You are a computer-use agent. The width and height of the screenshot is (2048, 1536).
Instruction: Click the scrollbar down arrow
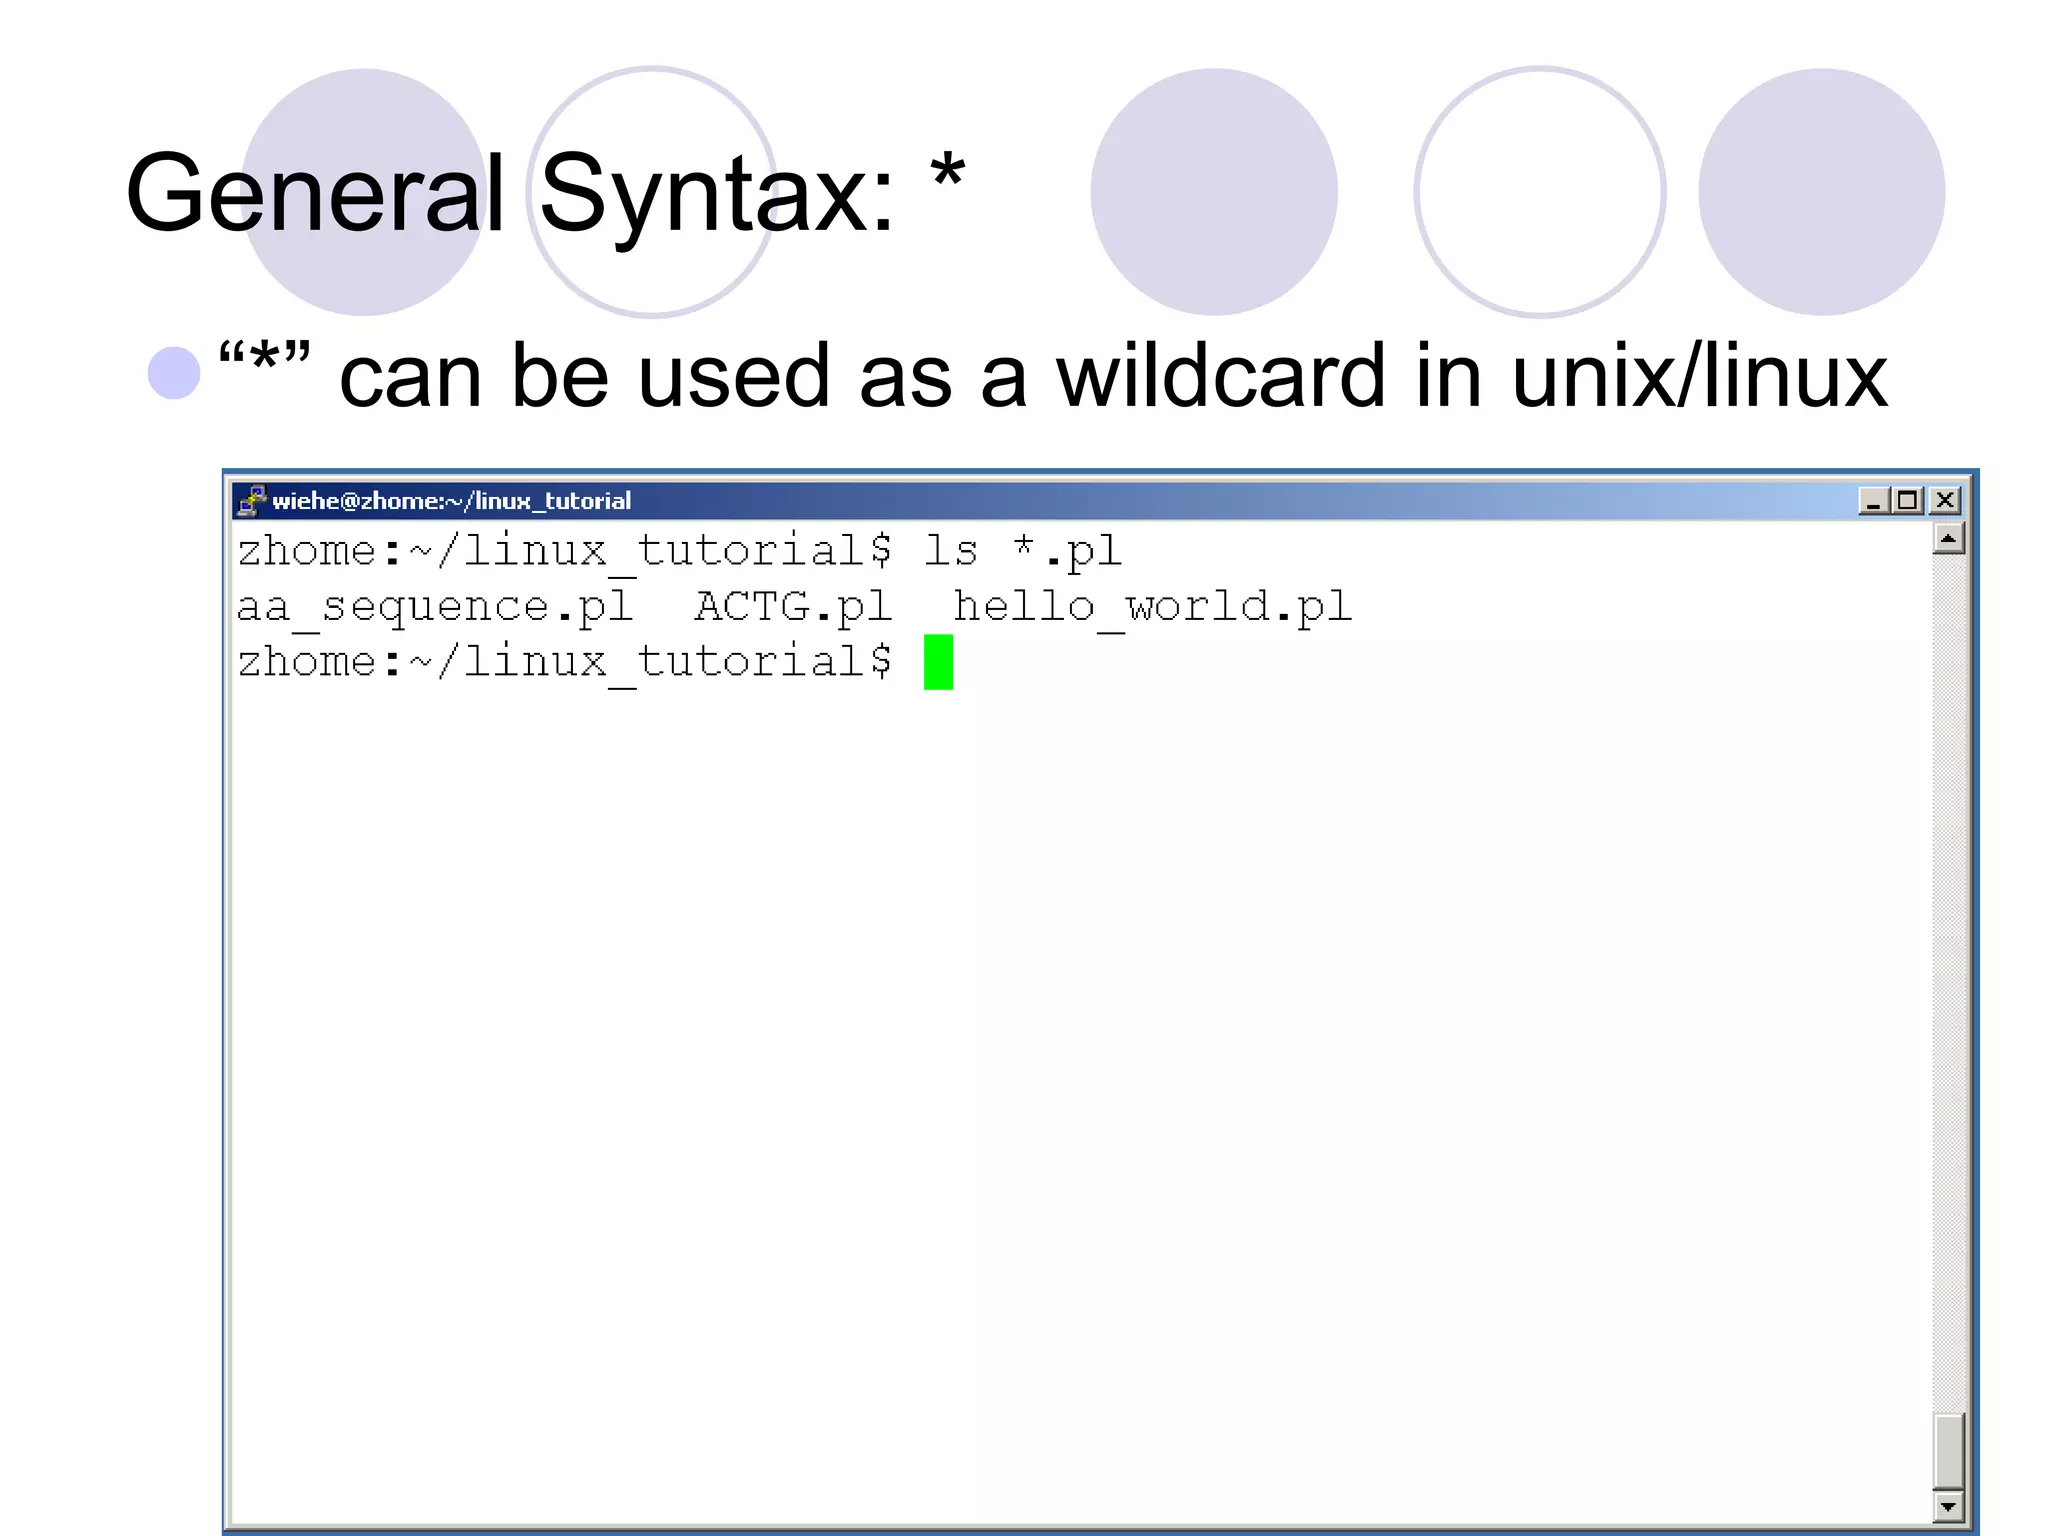point(1948,1505)
